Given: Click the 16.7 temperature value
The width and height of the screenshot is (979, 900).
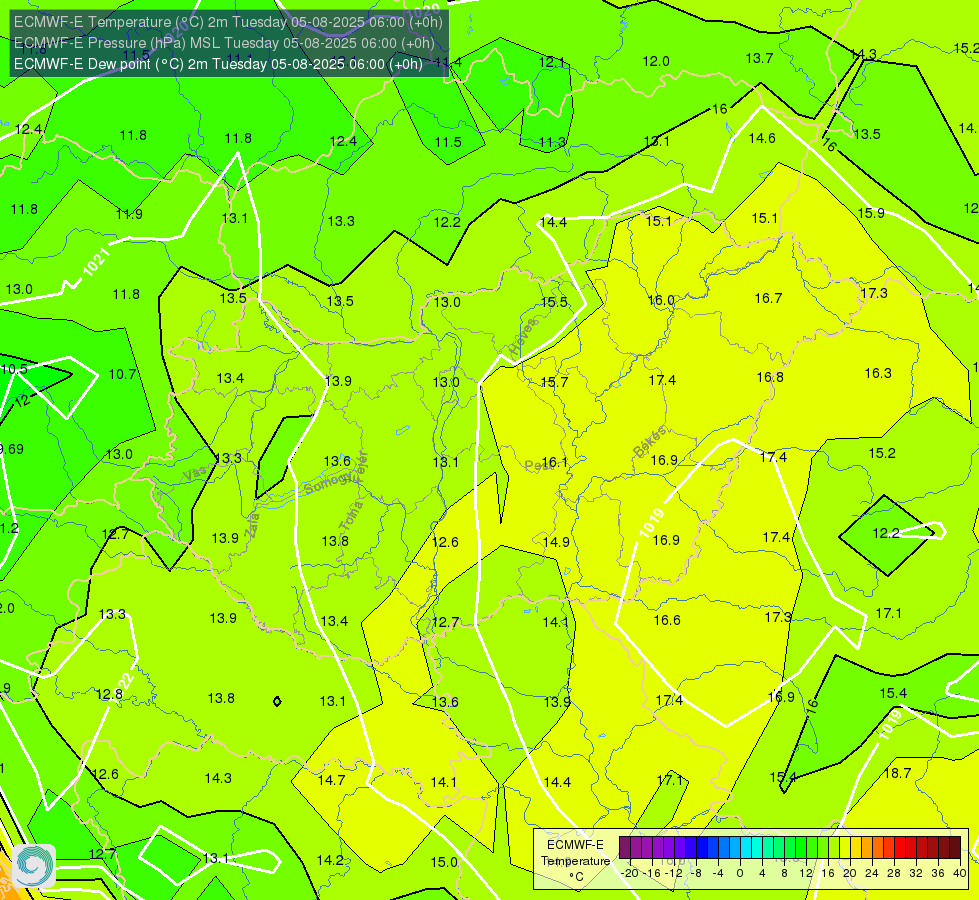Looking at the screenshot, I should pos(768,298).
